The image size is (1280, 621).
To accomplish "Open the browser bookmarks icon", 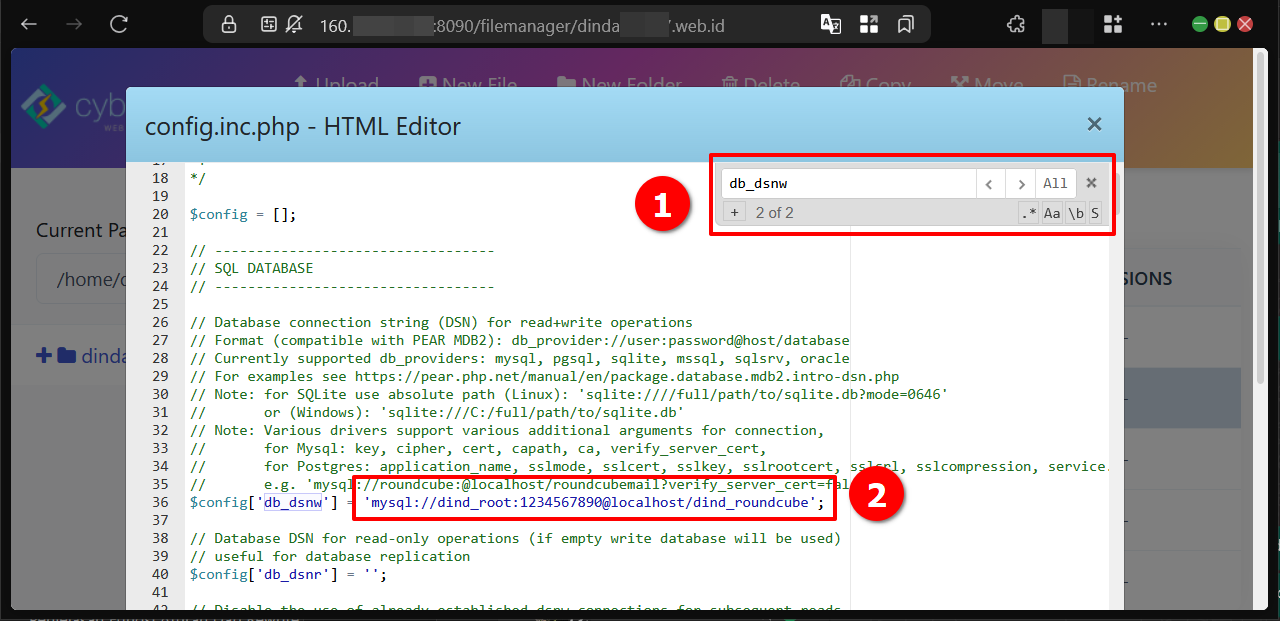I will click(x=906, y=24).
